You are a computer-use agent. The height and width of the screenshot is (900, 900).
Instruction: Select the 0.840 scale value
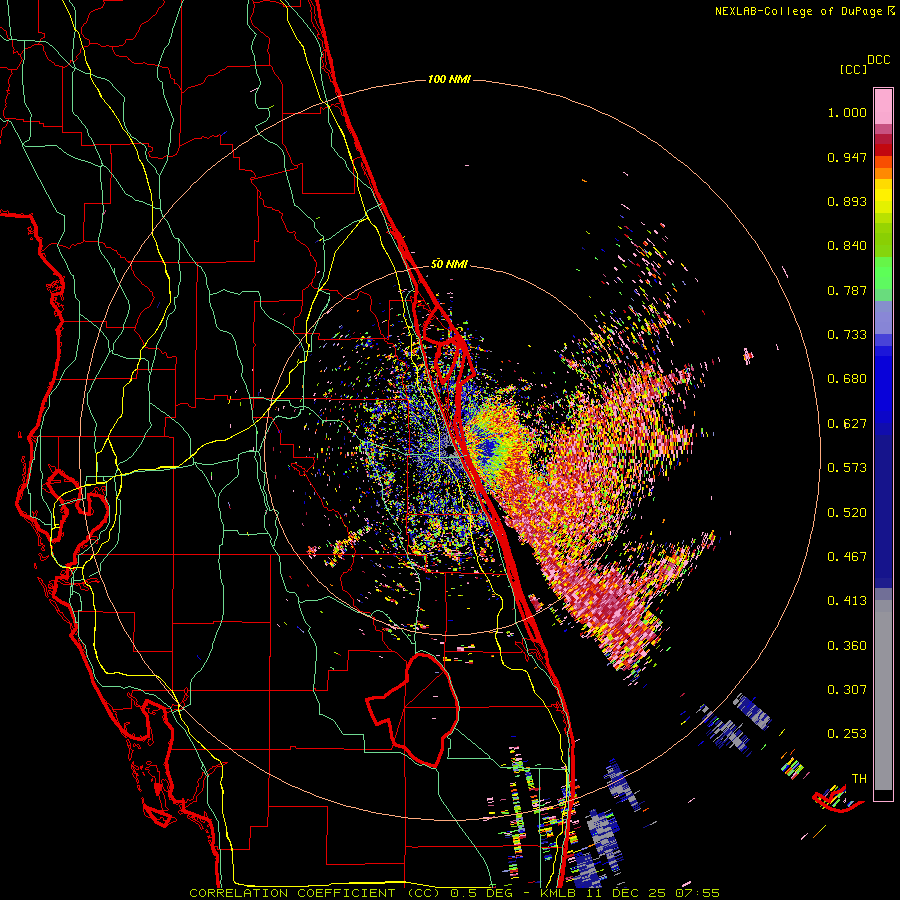coord(847,246)
